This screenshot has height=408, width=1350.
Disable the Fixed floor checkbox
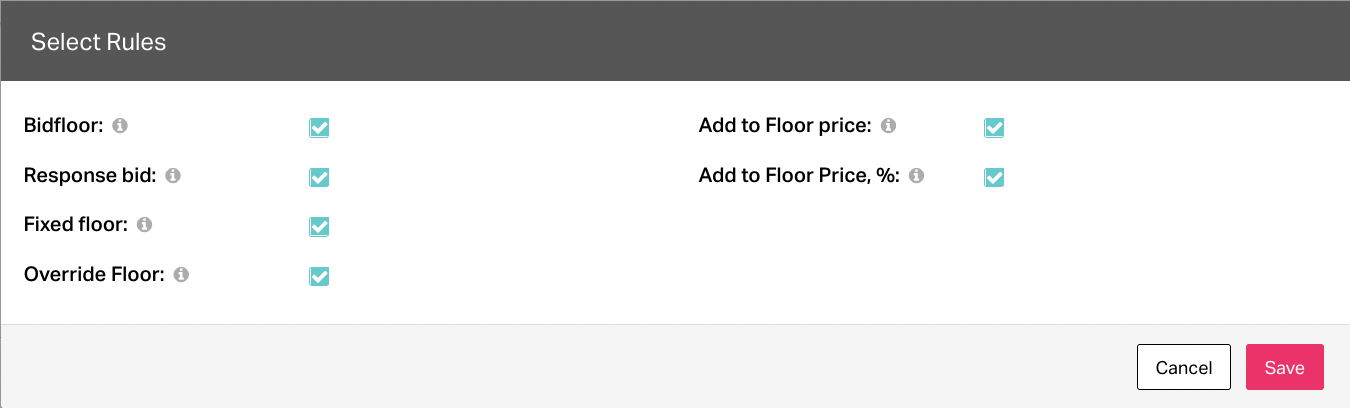coord(319,227)
